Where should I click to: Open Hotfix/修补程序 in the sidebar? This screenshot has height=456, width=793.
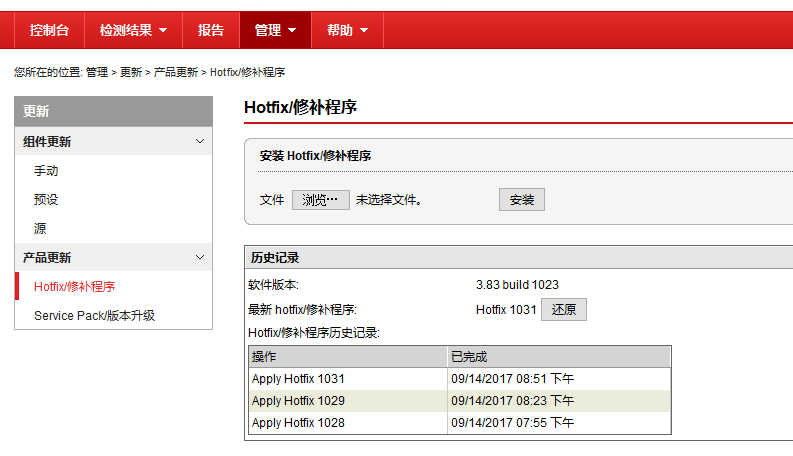click(x=74, y=286)
